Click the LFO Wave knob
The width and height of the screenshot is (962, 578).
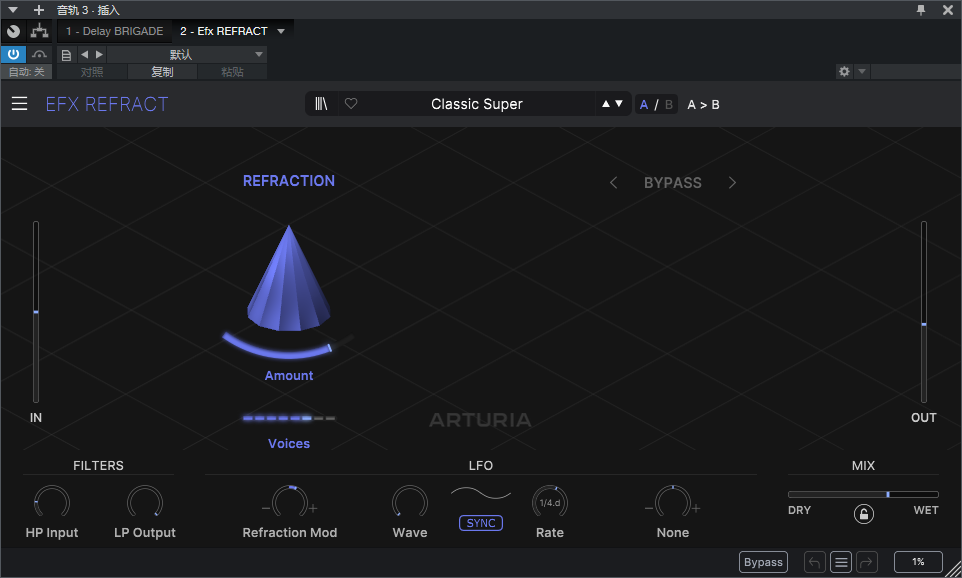tap(410, 503)
